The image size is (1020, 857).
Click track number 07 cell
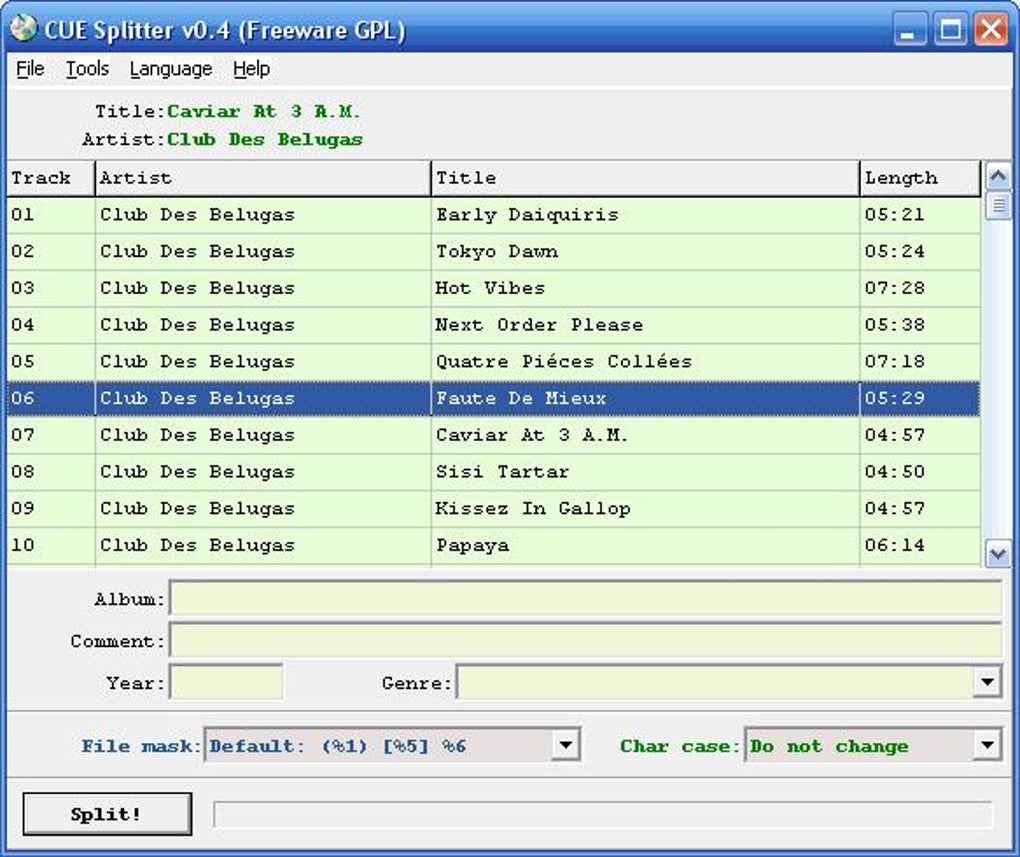51,435
